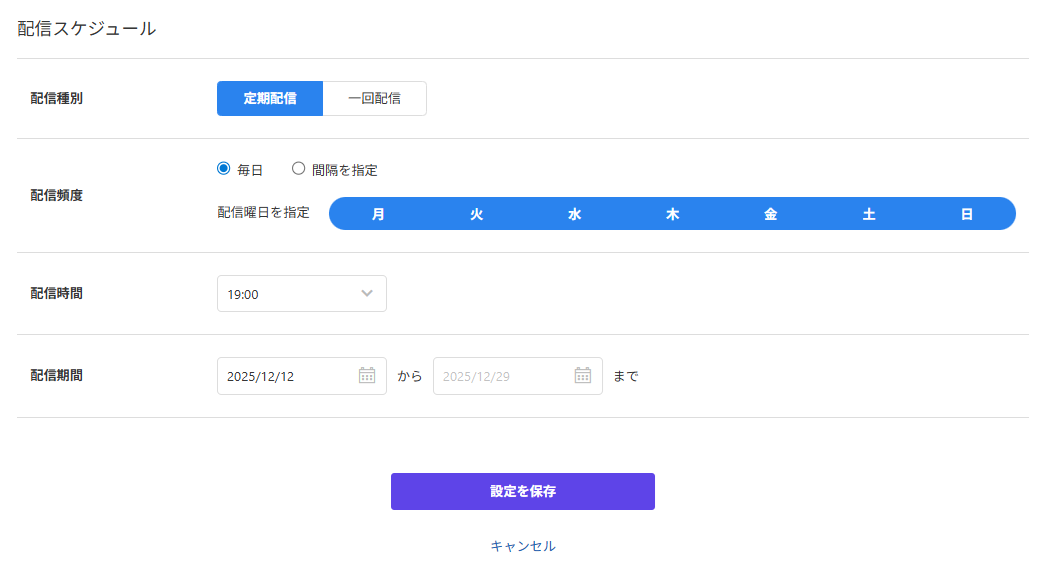1049x573 pixels.
Task: Toggle the 月 (Monday) delivery day
Action: click(x=378, y=214)
